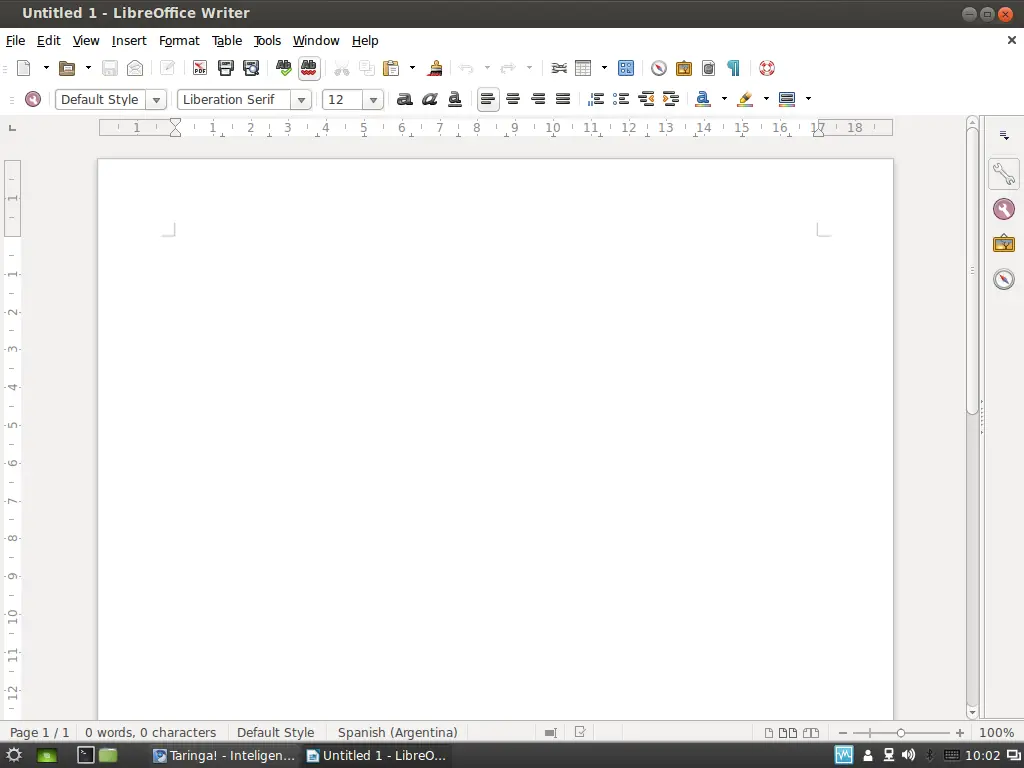The width and height of the screenshot is (1024, 768).
Task: Click the Show Draw Functions icon
Action: tap(626, 68)
